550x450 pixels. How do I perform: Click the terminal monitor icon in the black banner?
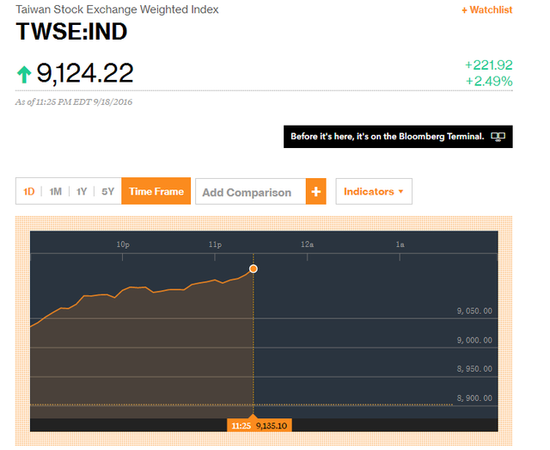[x=498, y=136]
